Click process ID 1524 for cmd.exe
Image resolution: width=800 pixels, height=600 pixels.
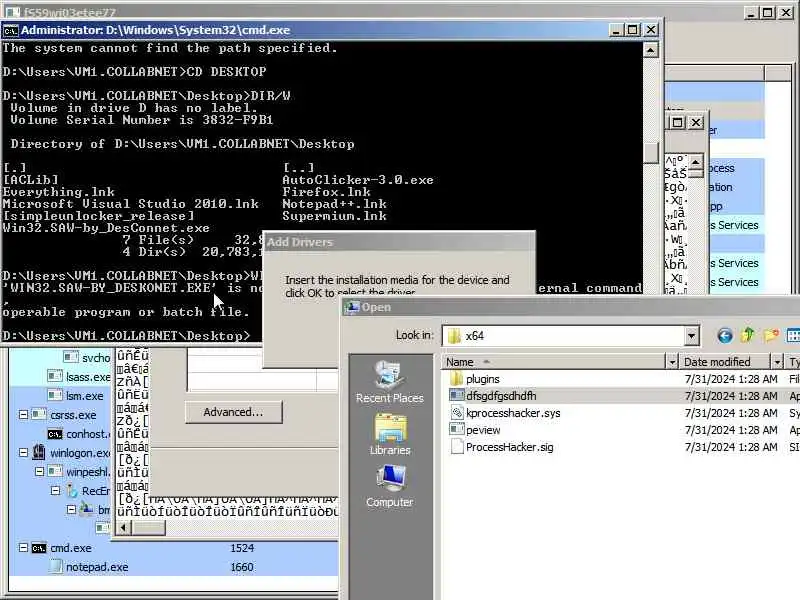(x=242, y=548)
